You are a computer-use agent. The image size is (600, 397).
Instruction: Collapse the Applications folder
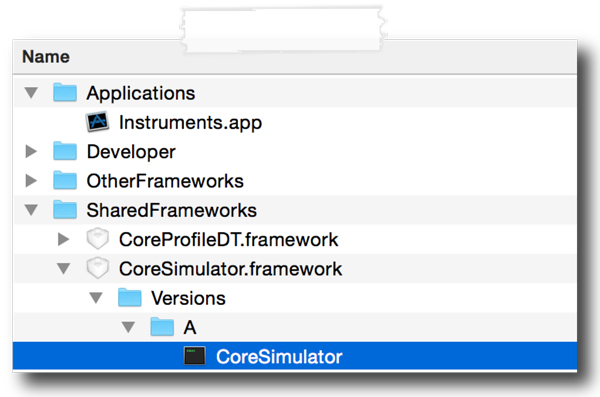click(x=31, y=93)
